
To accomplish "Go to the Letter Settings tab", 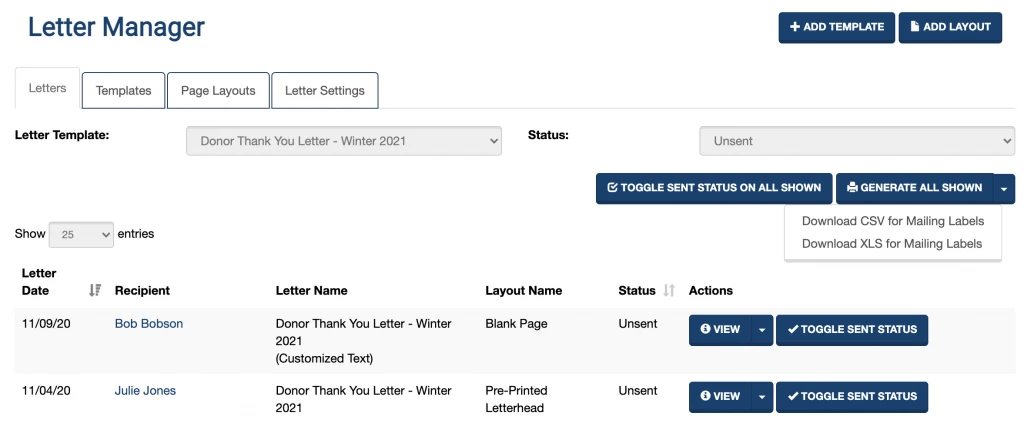I will [324, 90].
